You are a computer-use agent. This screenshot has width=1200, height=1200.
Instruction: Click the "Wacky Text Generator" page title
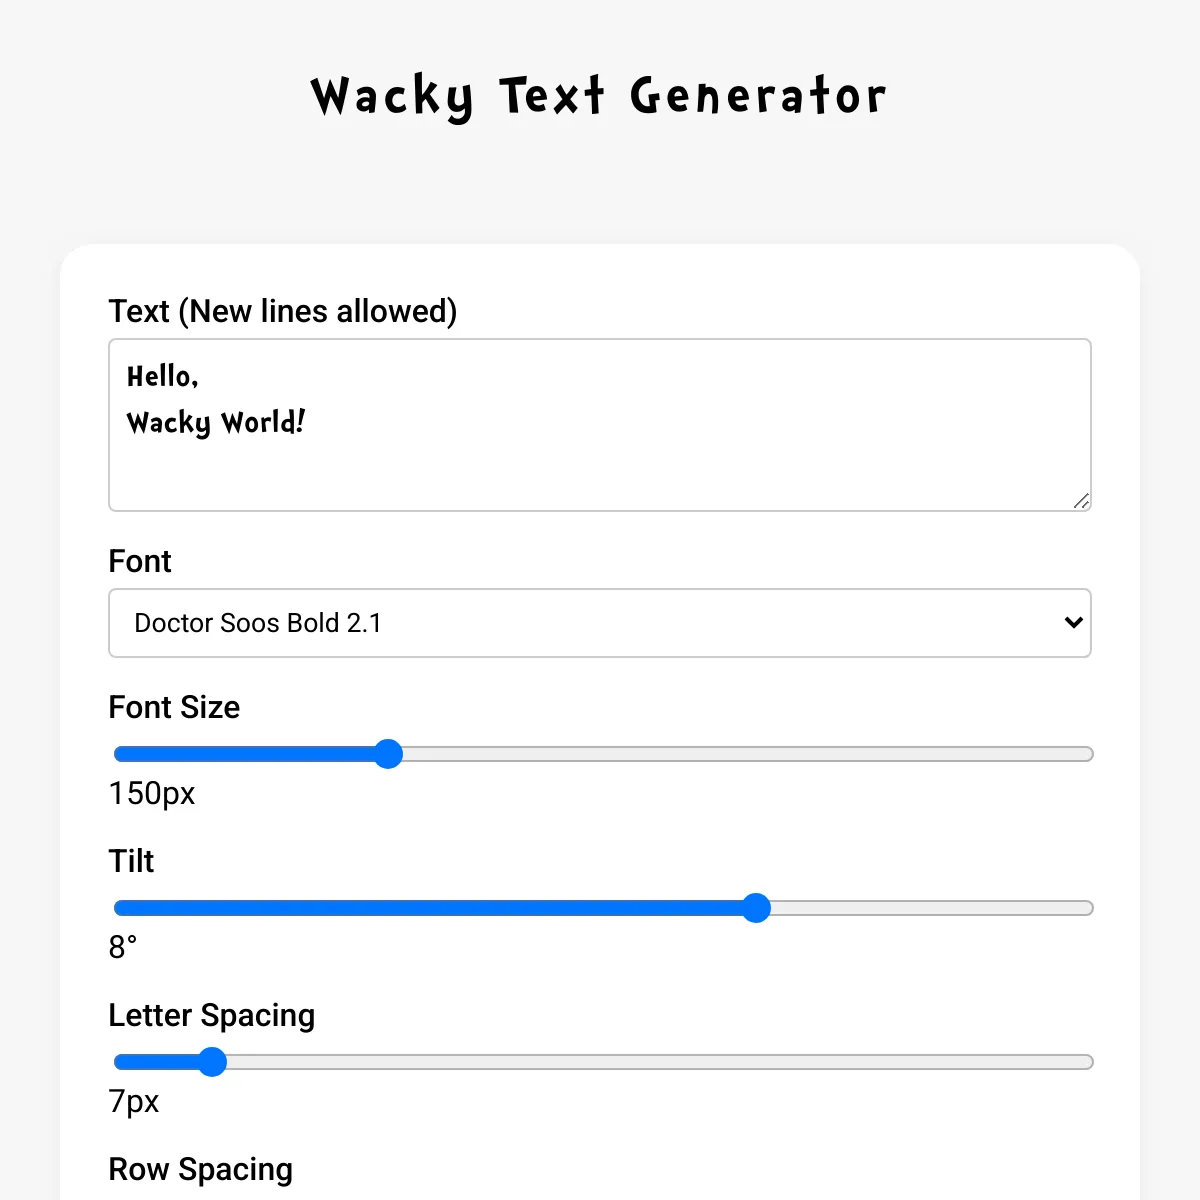point(599,97)
